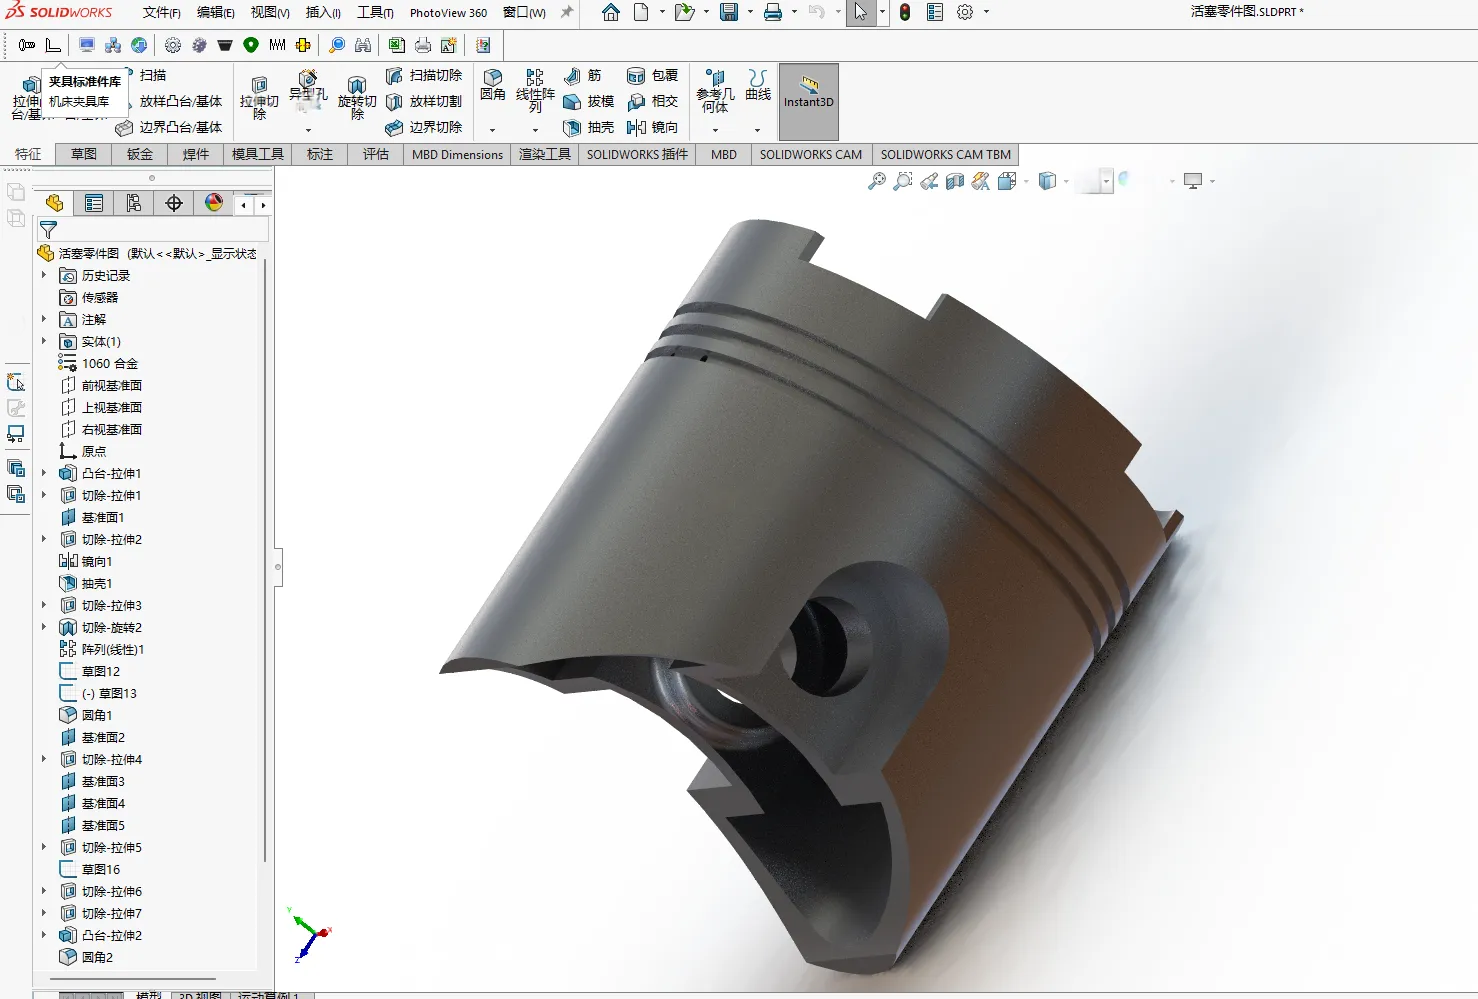This screenshot has width=1478, height=999.
Task: Select the 前视基准面 plane in tree
Action: tap(101, 385)
